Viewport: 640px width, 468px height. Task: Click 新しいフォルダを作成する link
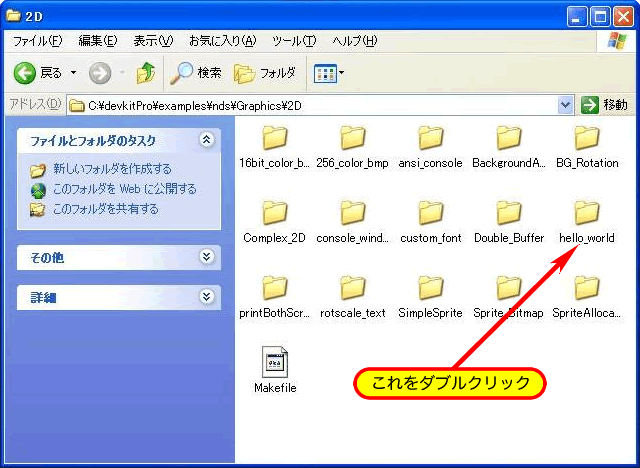point(112,169)
